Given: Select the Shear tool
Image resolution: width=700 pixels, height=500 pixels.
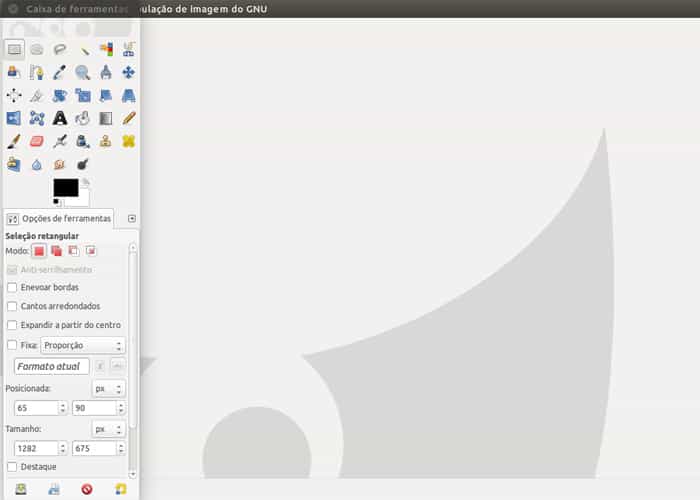Looking at the screenshot, I should pos(106,95).
